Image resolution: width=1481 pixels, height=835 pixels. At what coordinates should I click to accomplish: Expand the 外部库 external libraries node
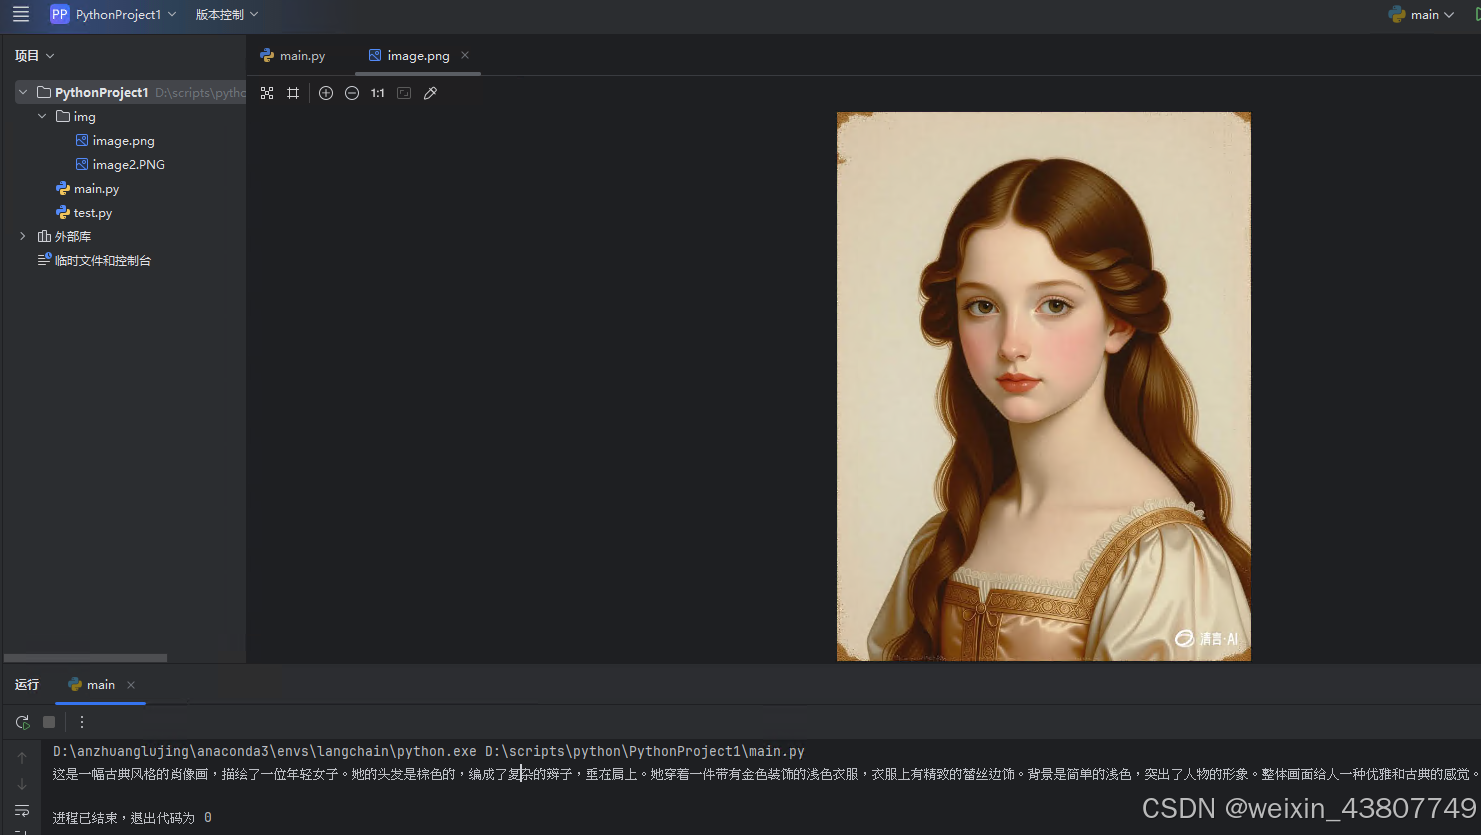click(23, 236)
